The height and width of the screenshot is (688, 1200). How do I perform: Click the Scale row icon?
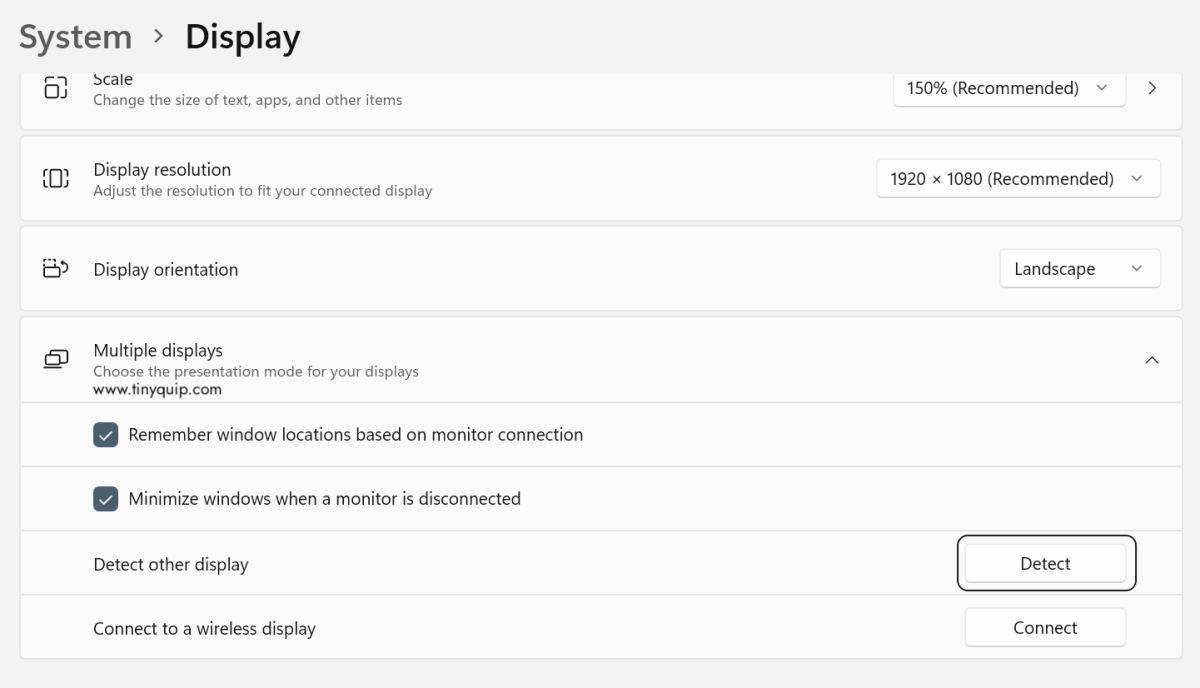coord(56,88)
